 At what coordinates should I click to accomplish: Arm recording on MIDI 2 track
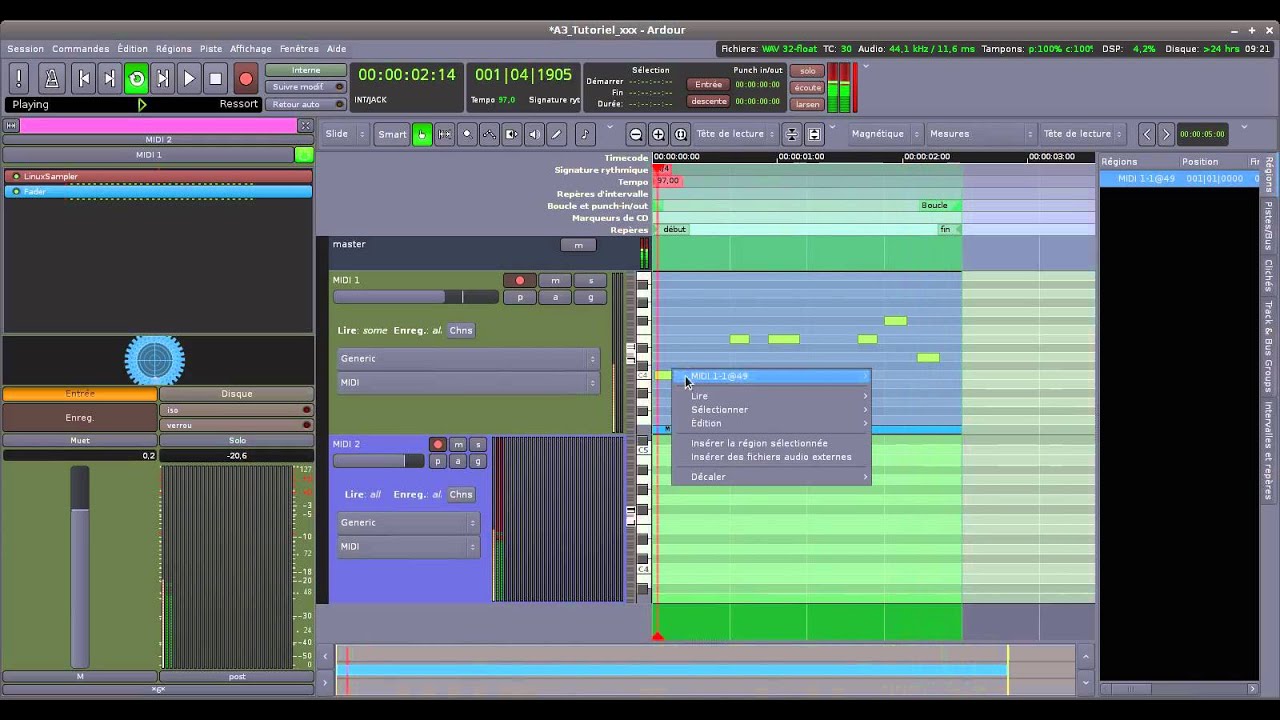click(437, 444)
